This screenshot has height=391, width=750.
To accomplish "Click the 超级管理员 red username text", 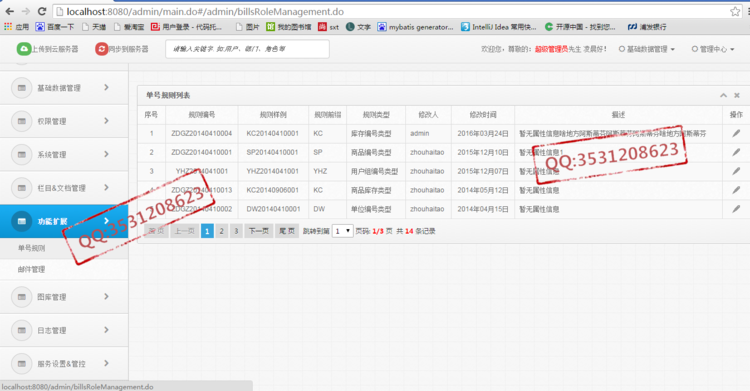I will (x=551, y=49).
